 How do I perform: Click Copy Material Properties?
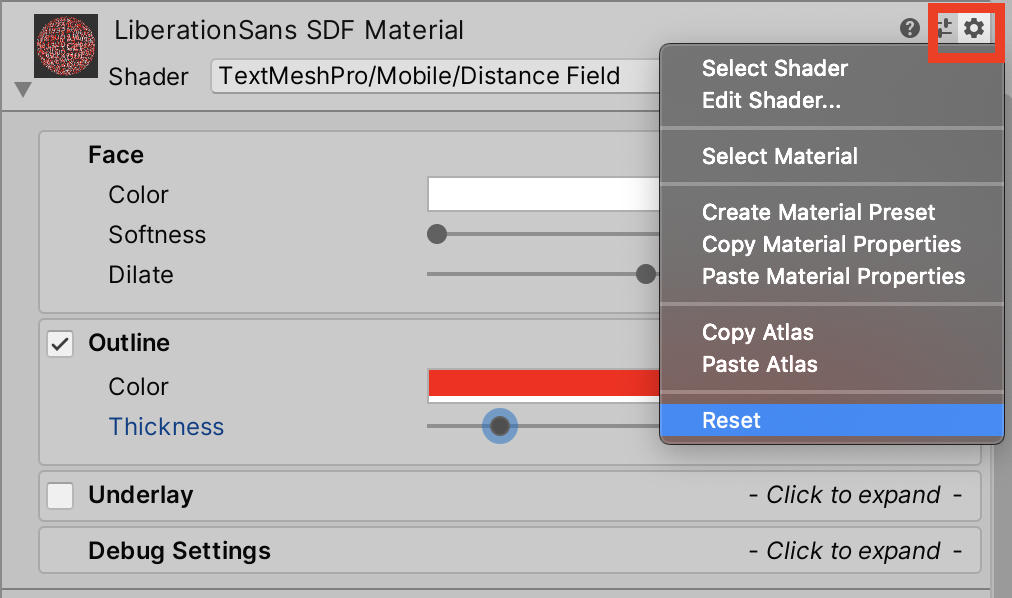point(831,245)
